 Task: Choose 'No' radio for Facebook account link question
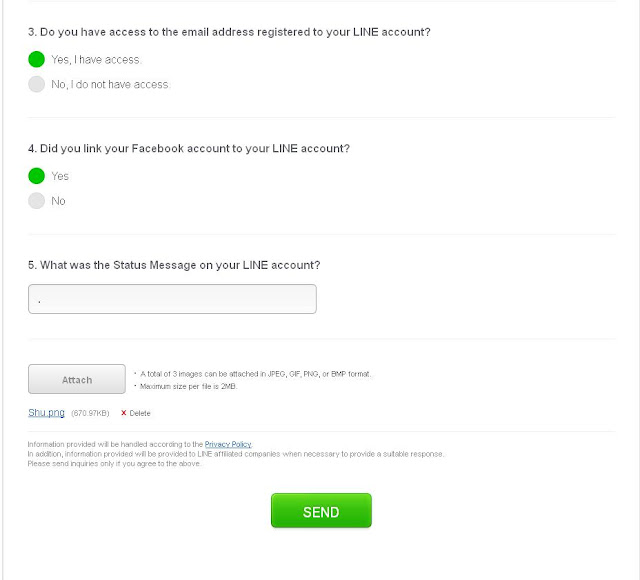36,201
